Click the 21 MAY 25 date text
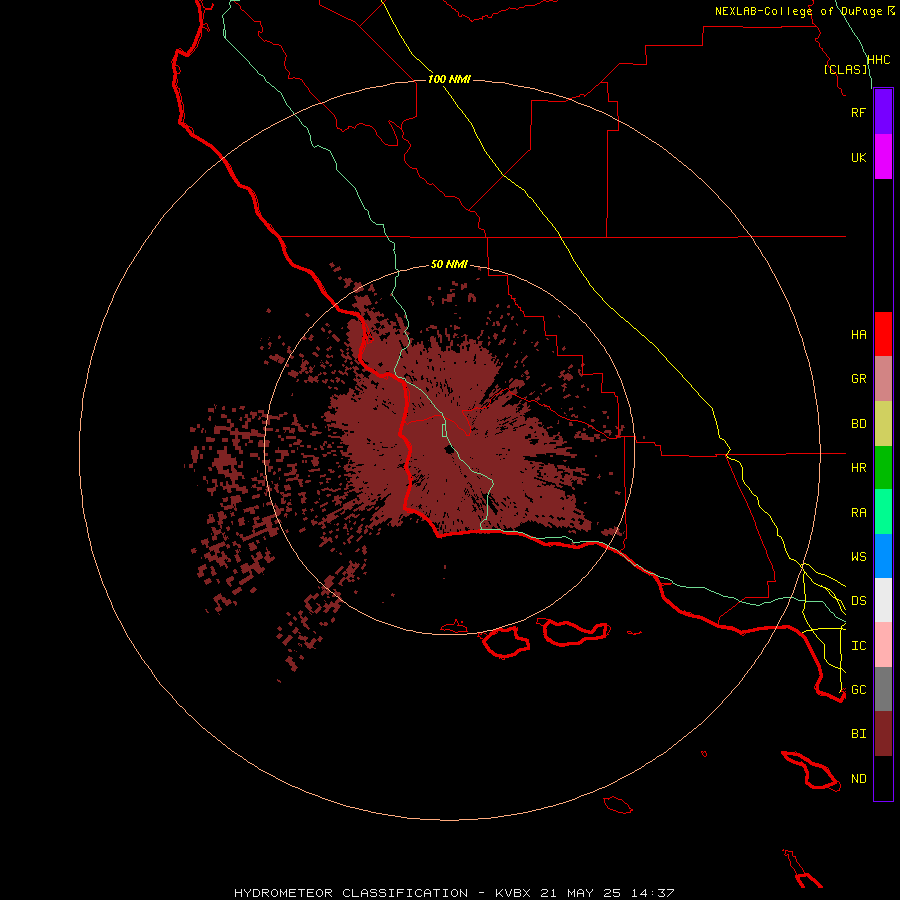The height and width of the screenshot is (900, 900). tap(580, 893)
